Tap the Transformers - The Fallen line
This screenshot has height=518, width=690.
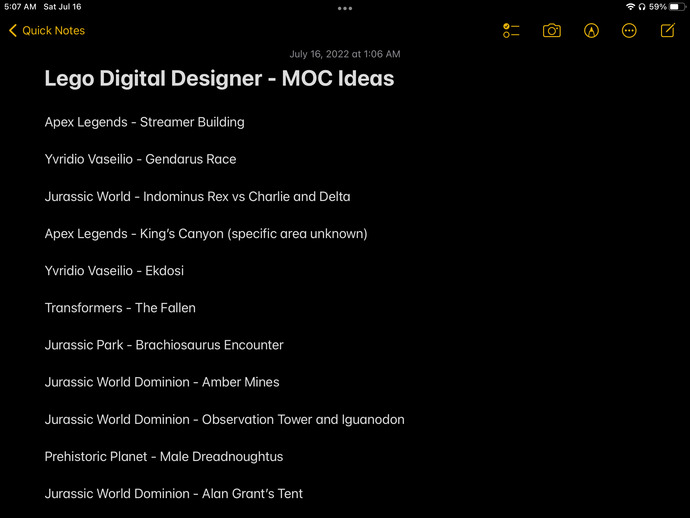click(x=120, y=308)
